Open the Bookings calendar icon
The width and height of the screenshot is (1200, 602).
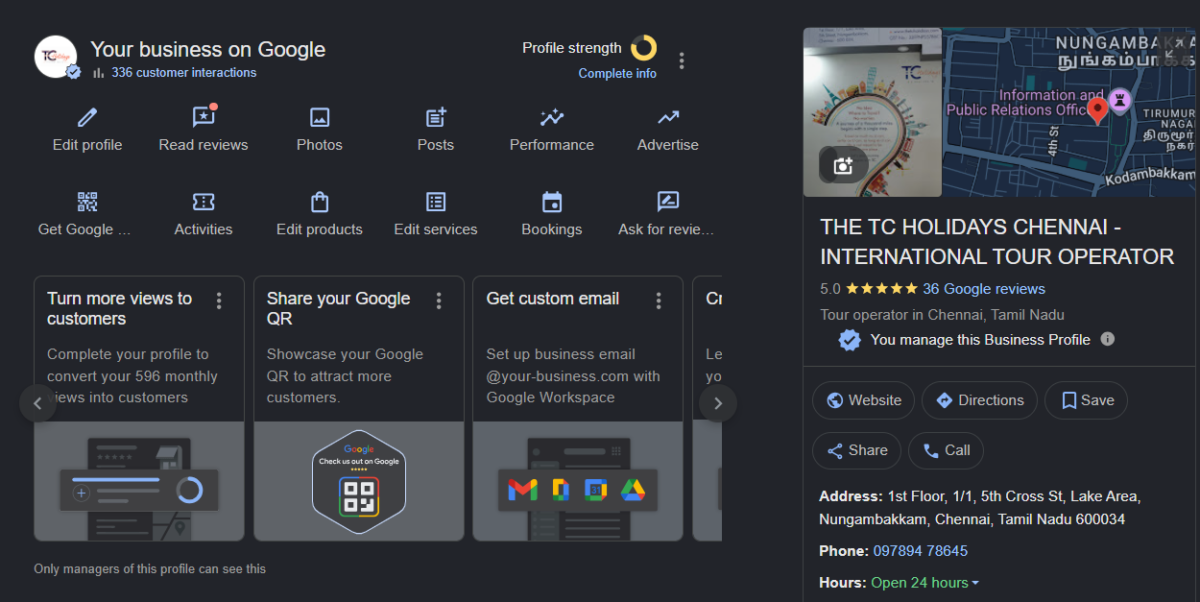tap(552, 202)
